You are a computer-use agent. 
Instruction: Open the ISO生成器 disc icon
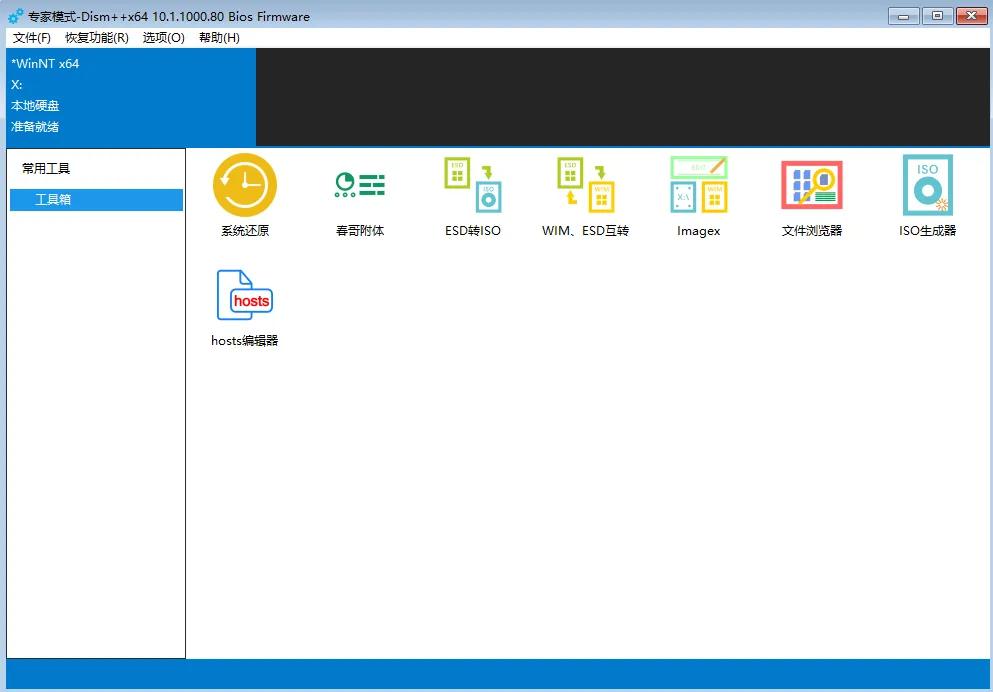pyautogui.click(x=927, y=186)
